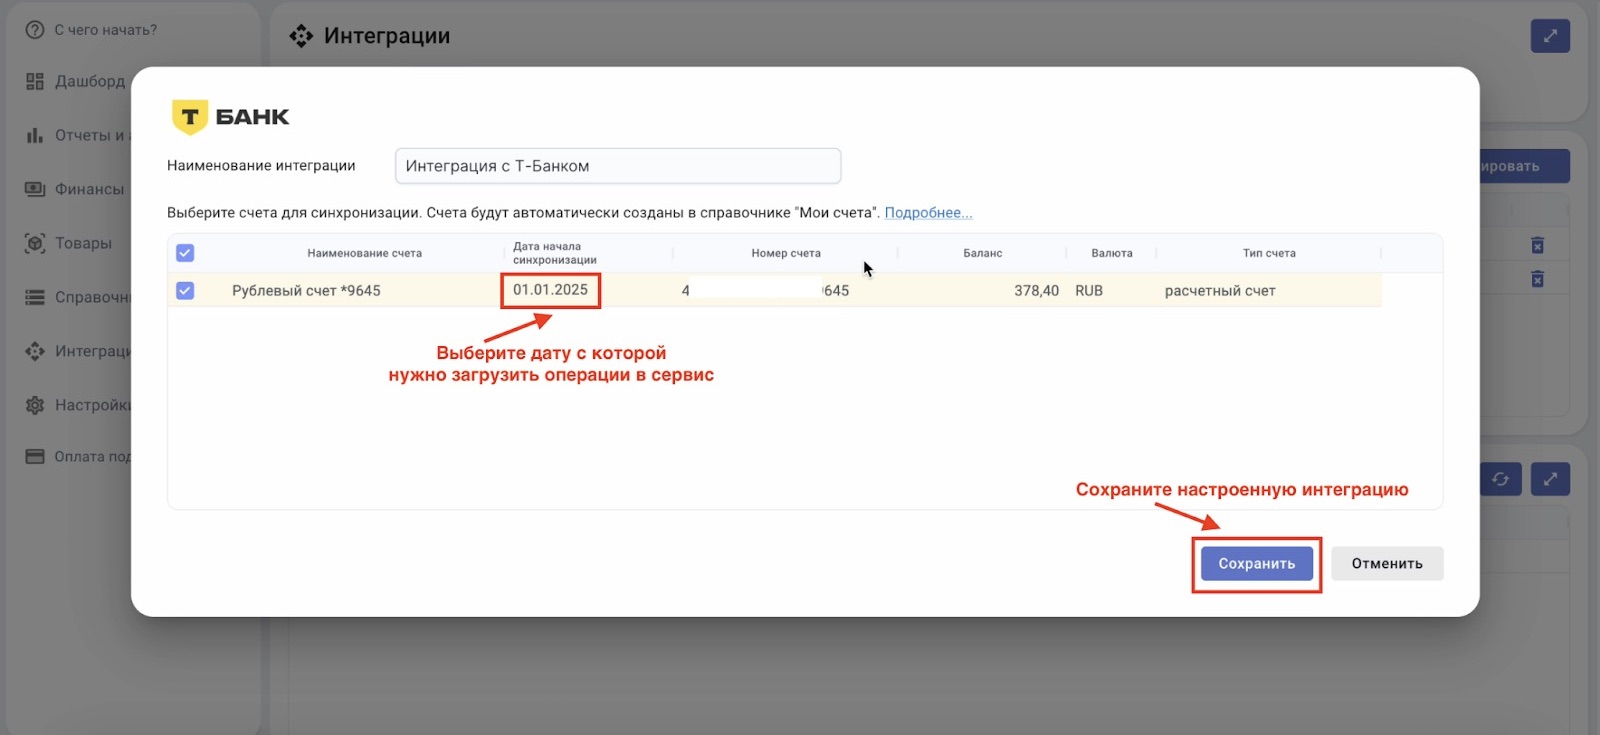
Task: Open the Финансы sidebar icon
Action: point(35,189)
